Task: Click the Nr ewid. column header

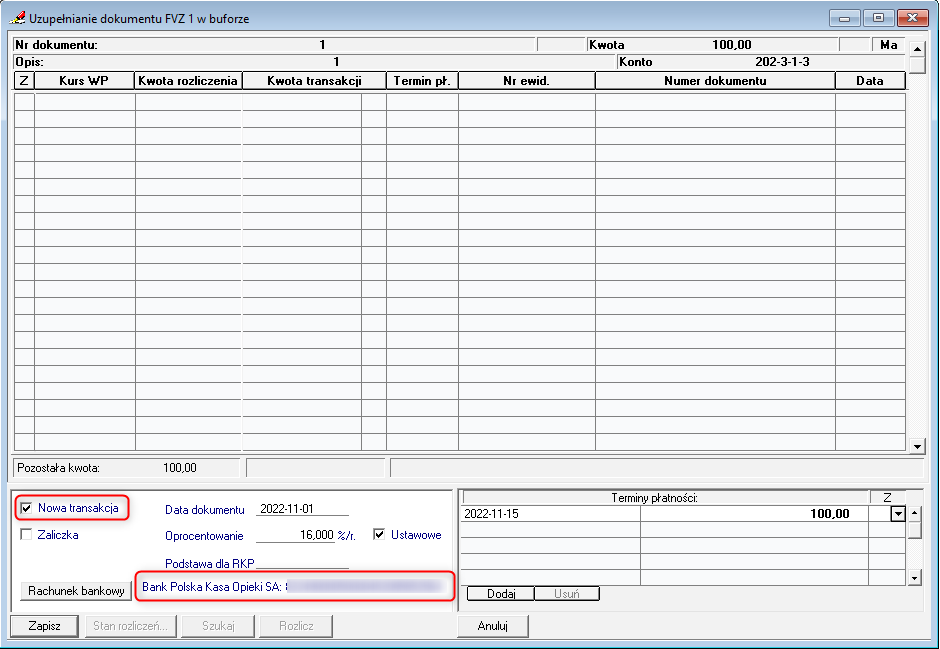Action: coord(526,81)
